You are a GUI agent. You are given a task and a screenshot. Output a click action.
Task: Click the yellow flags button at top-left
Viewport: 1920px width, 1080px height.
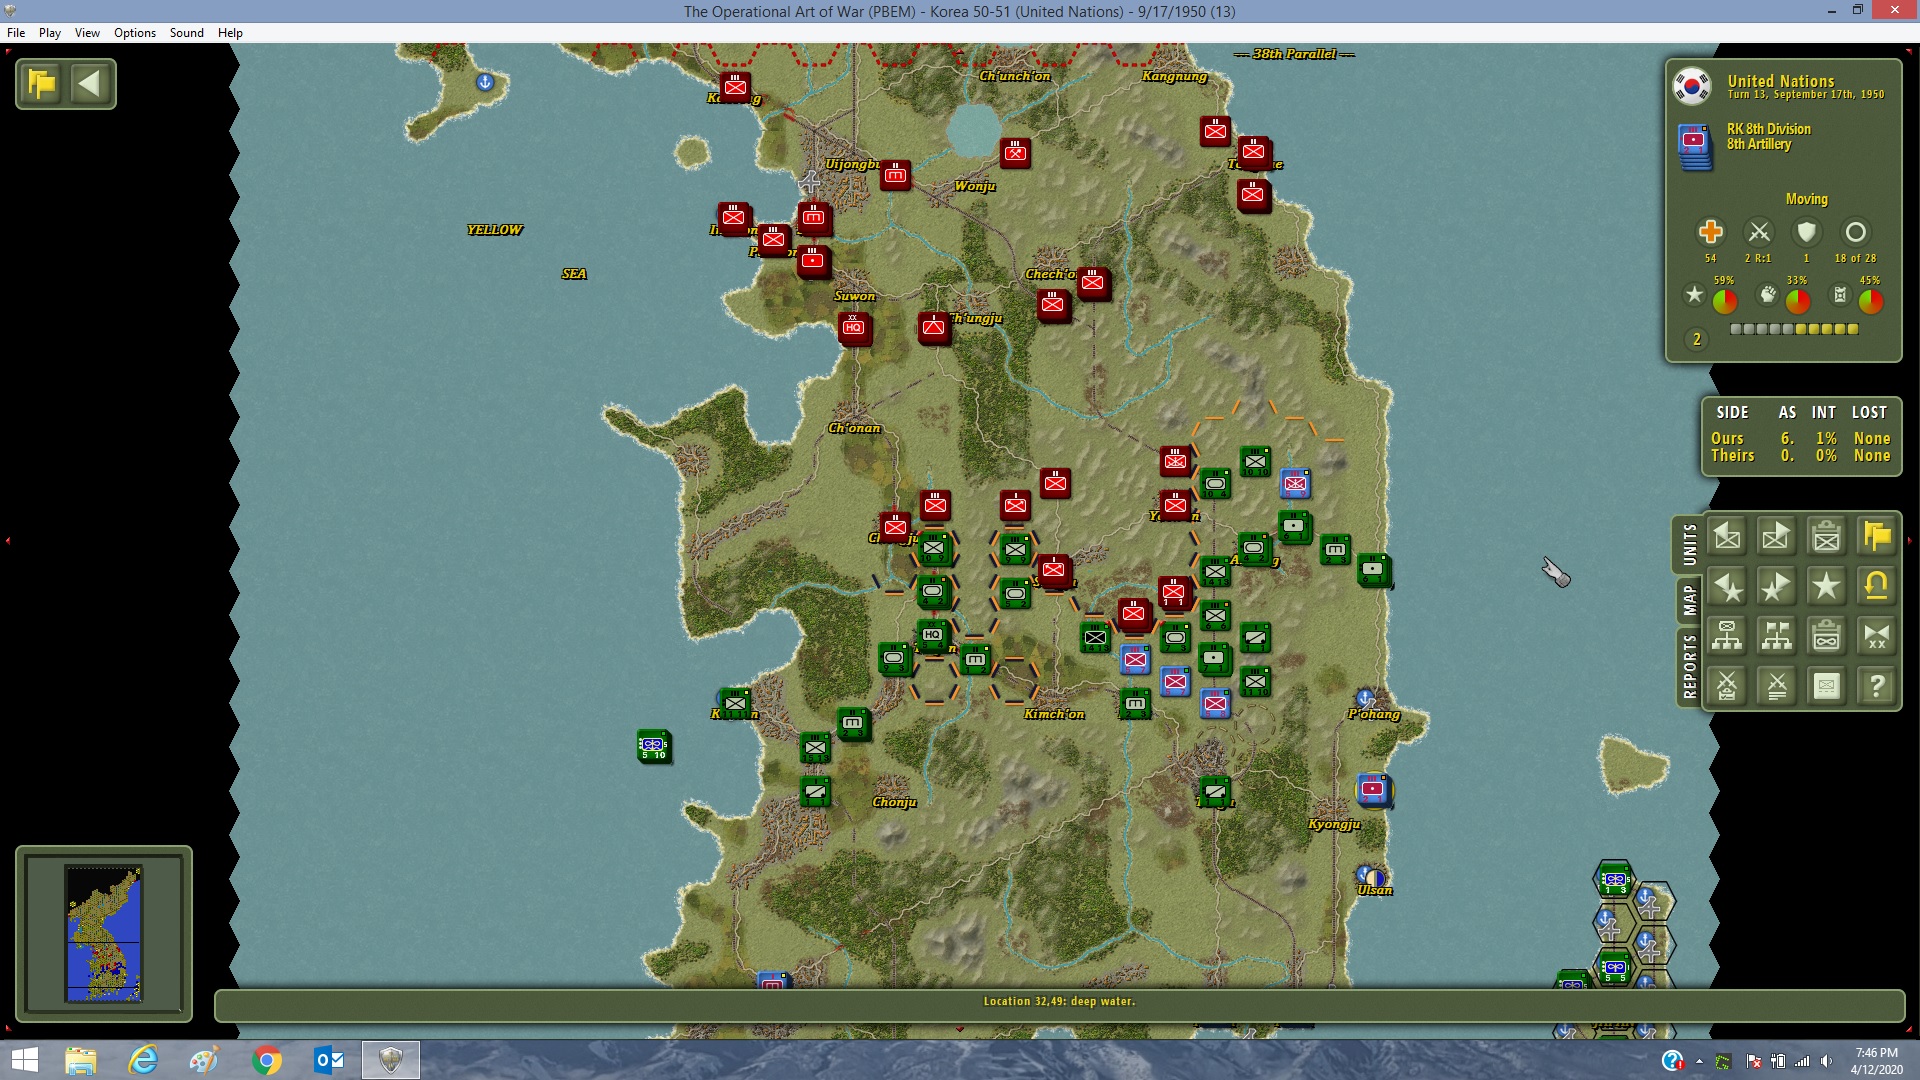pyautogui.click(x=42, y=83)
